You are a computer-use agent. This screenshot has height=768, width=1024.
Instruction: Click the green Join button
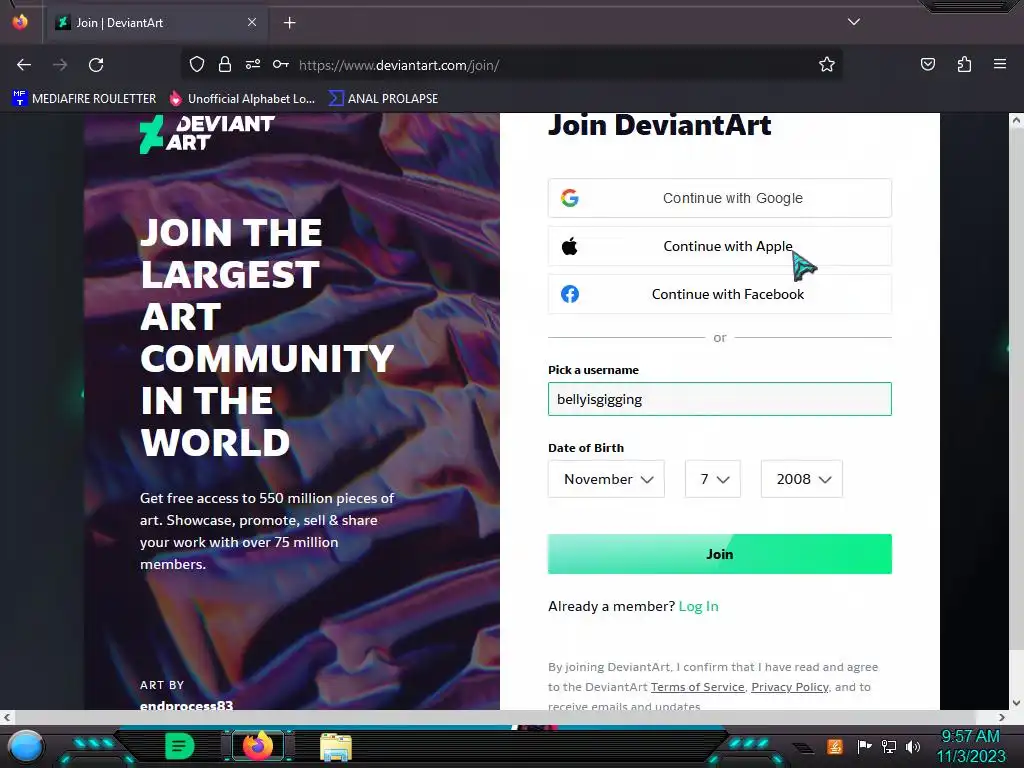click(720, 554)
